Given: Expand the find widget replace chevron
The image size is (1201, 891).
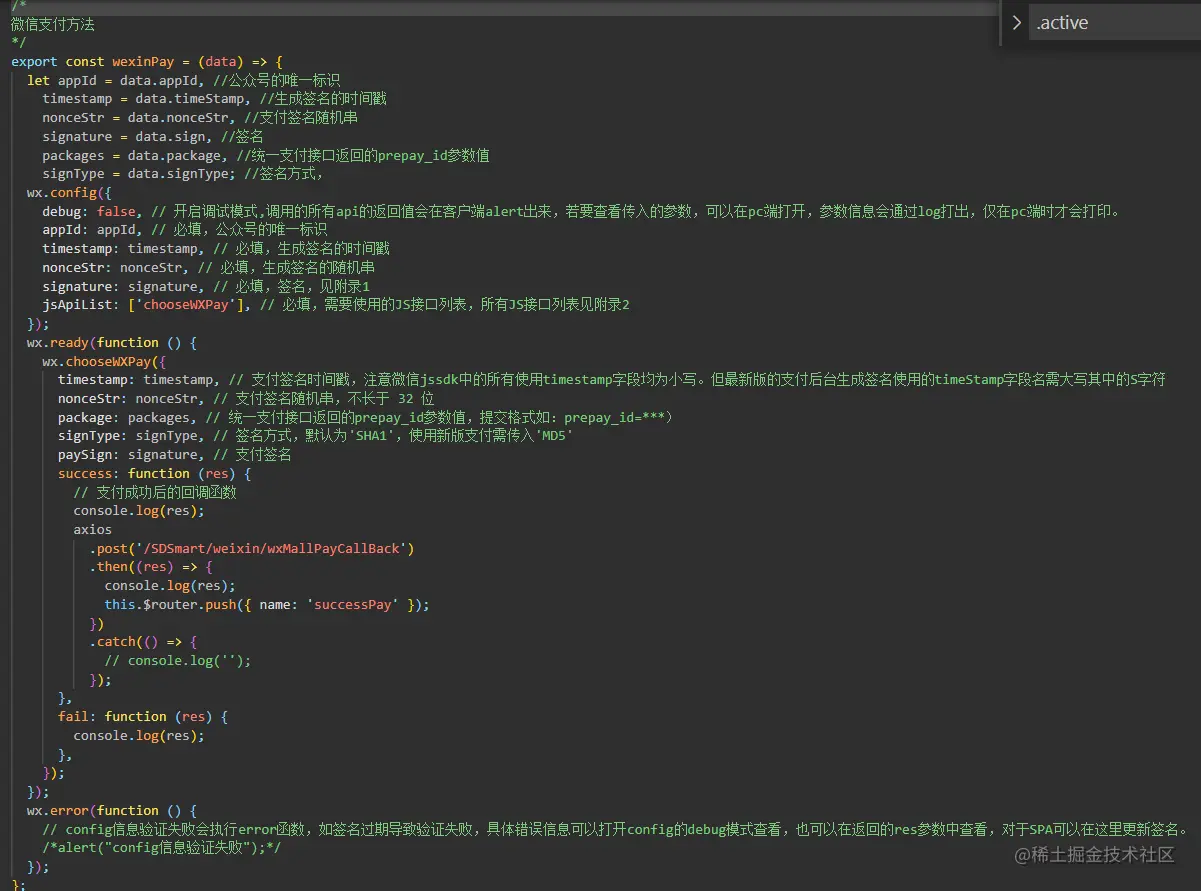Looking at the screenshot, I should 1017,23.
